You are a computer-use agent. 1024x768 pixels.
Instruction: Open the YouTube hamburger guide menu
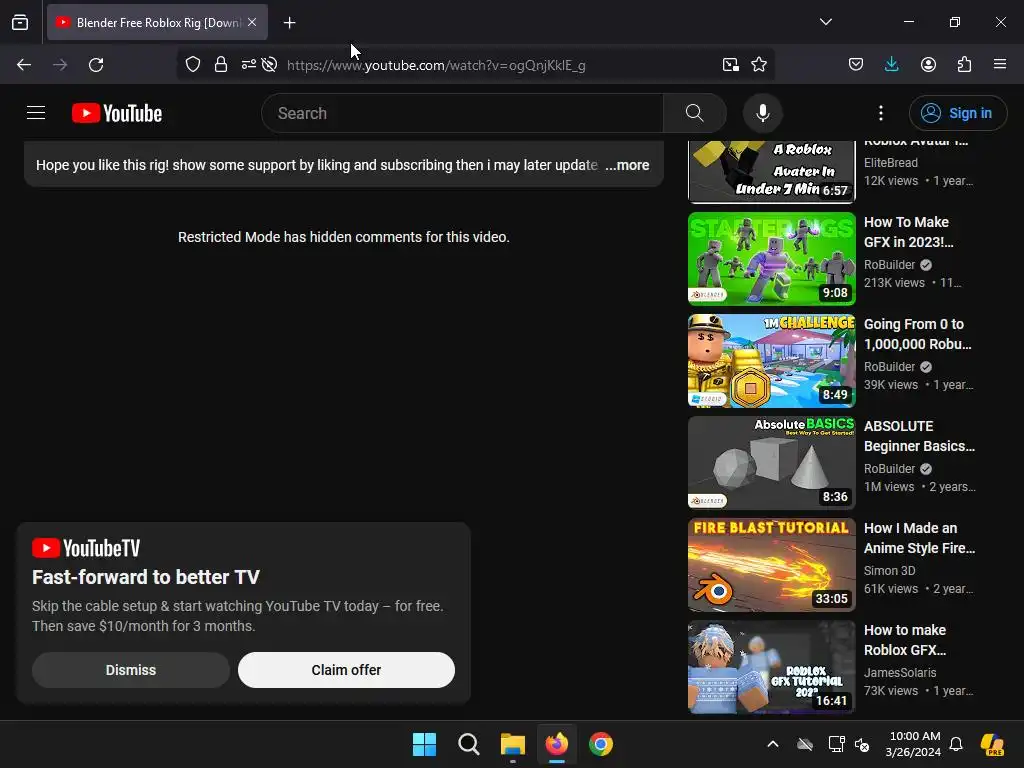coord(36,113)
